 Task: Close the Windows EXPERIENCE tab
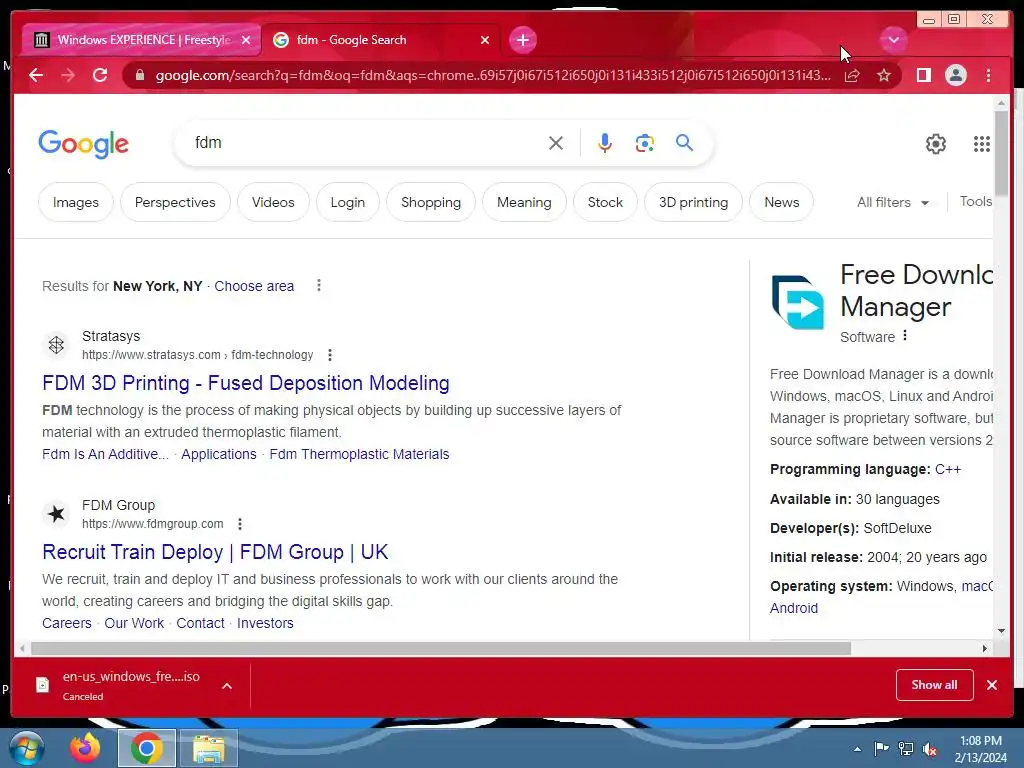click(246, 40)
